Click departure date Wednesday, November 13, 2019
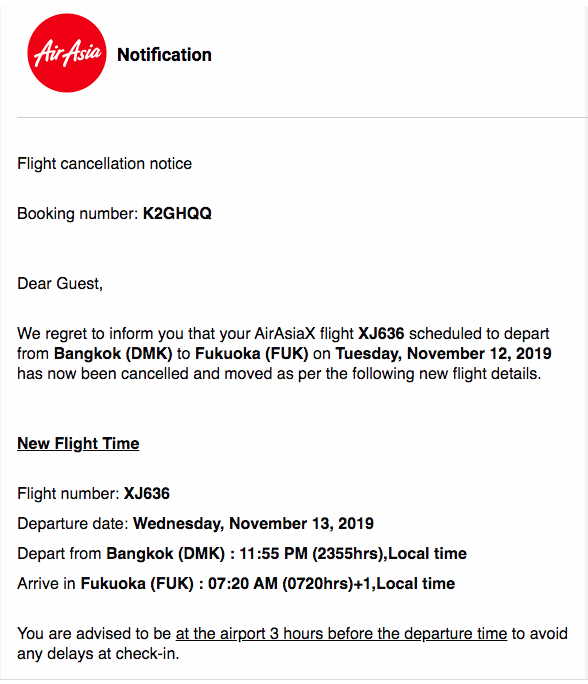588x684 pixels. [x=253, y=523]
